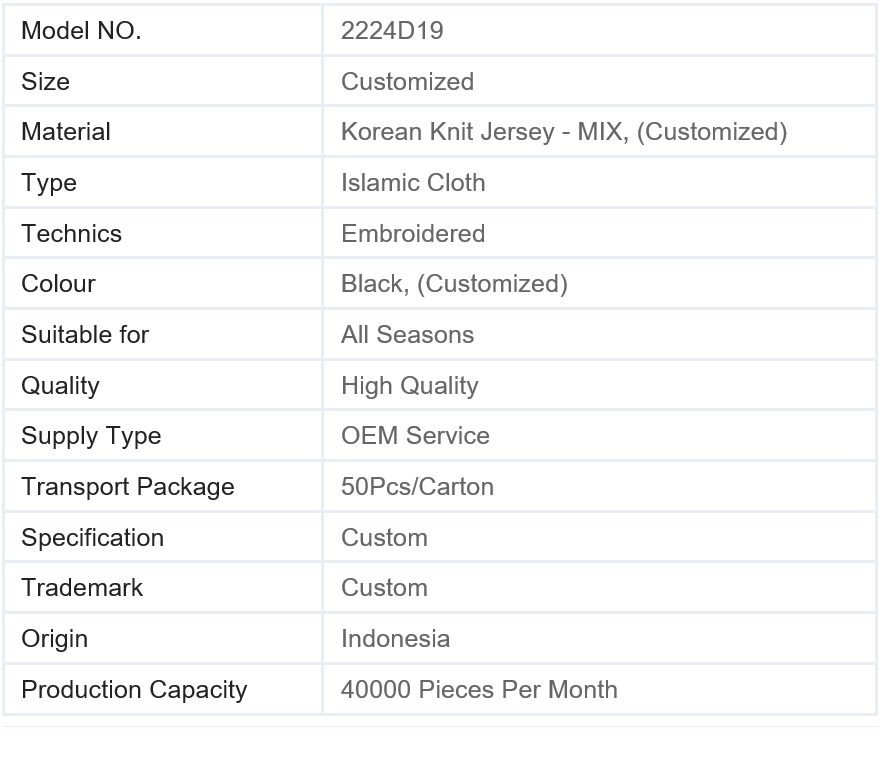
Task: Click the Suitable for label
Action: [85, 334]
